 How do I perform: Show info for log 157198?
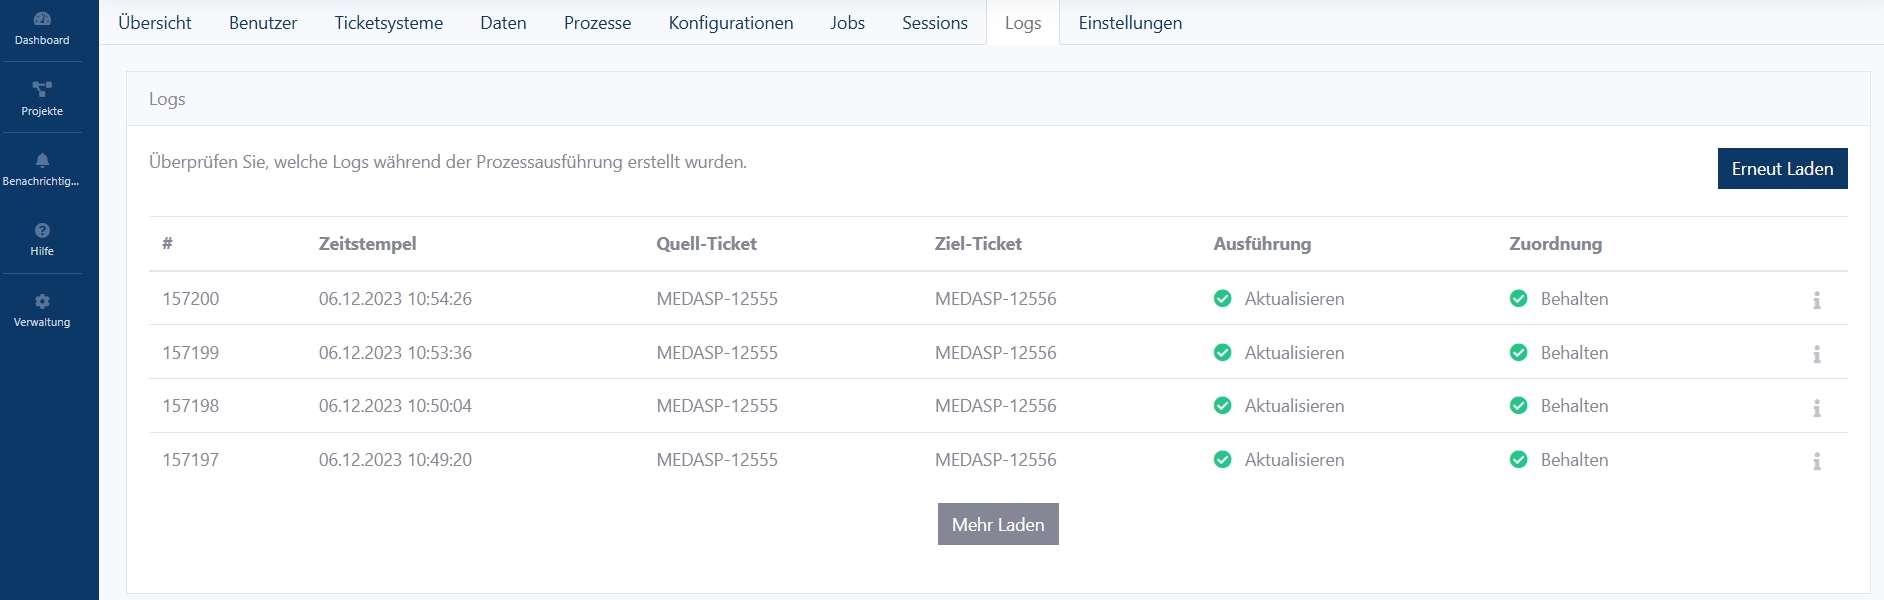(1816, 408)
